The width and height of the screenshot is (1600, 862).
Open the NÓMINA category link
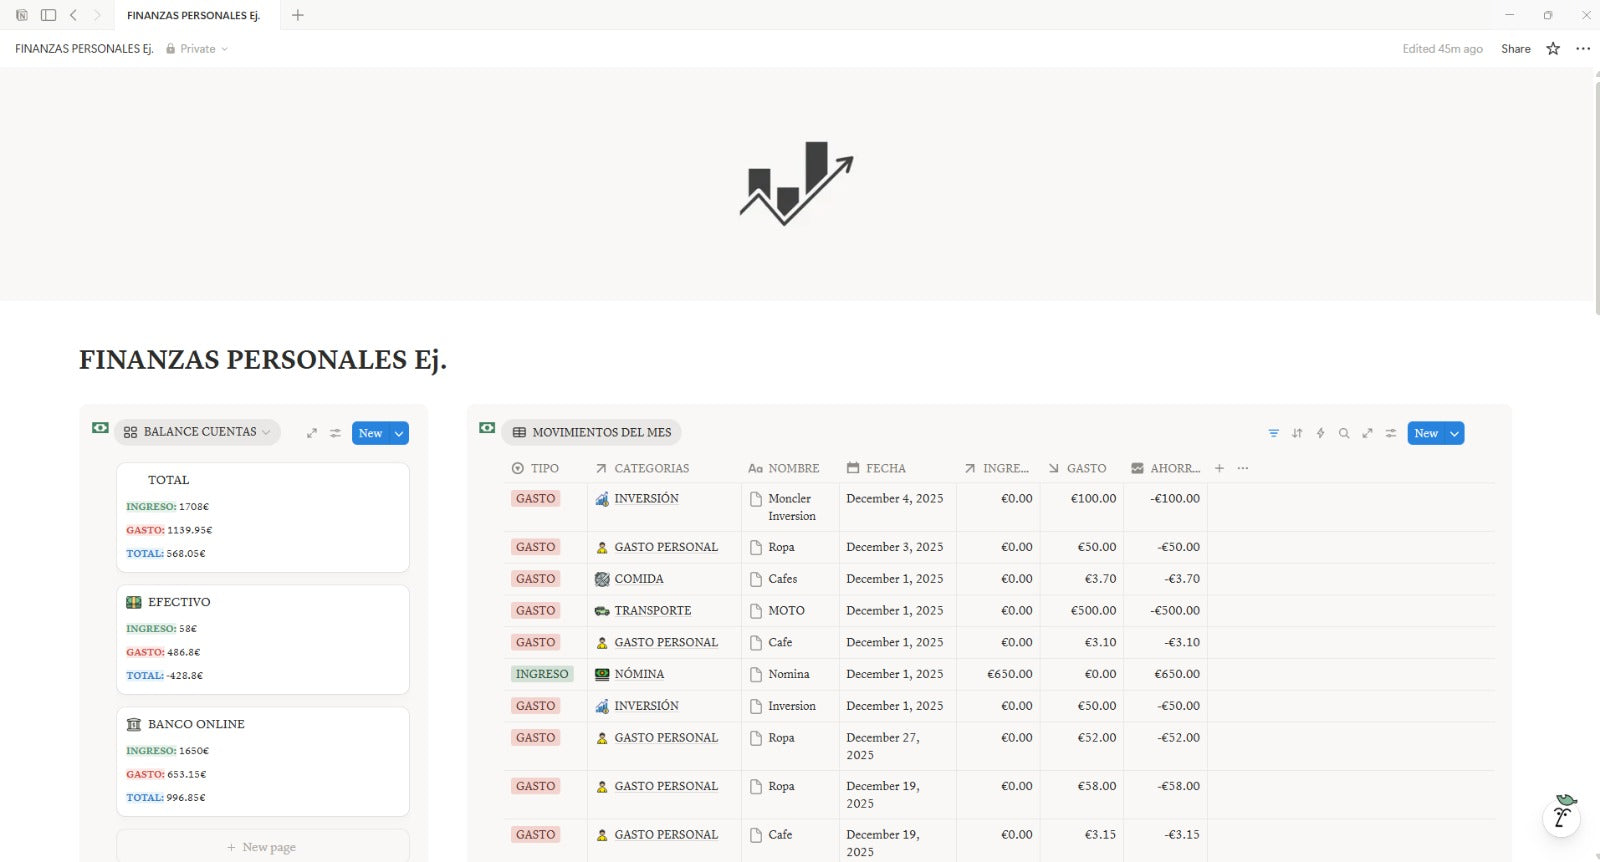coord(639,674)
